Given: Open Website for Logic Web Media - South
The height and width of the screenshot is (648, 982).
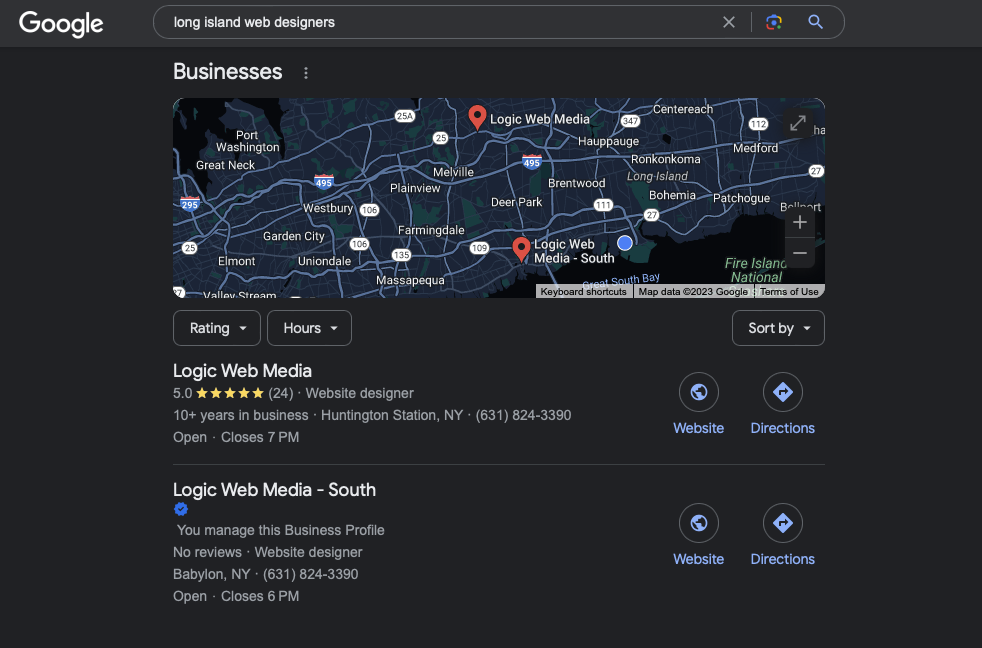Looking at the screenshot, I should [698, 523].
